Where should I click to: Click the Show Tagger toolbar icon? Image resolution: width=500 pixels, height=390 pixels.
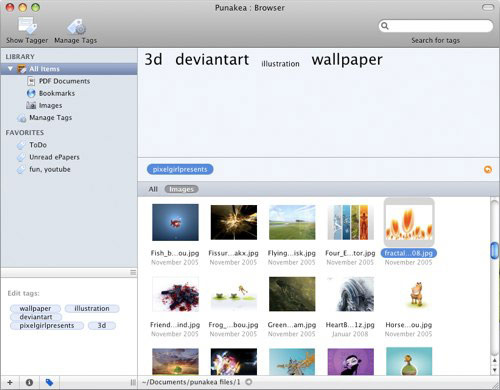point(27,26)
